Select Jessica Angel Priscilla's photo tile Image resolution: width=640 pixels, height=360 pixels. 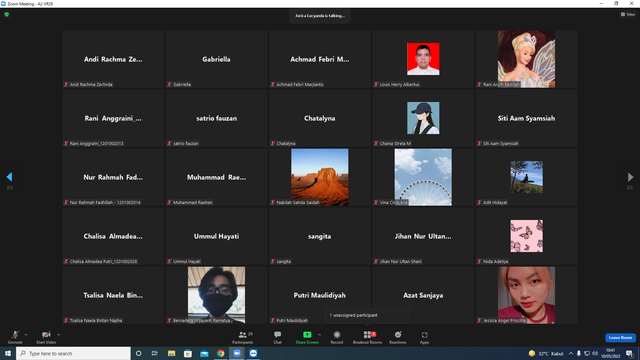click(x=526, y=295)
